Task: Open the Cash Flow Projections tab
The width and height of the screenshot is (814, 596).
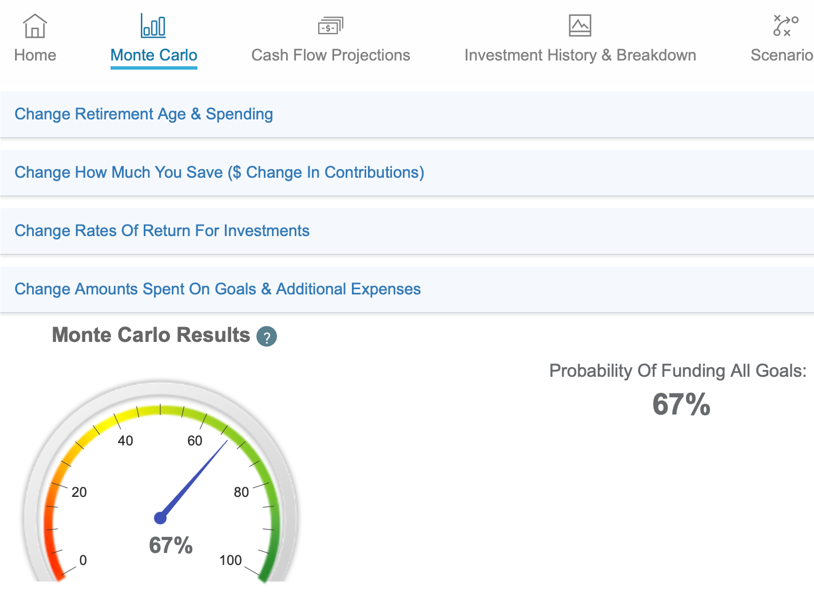Action: [330, 55]
